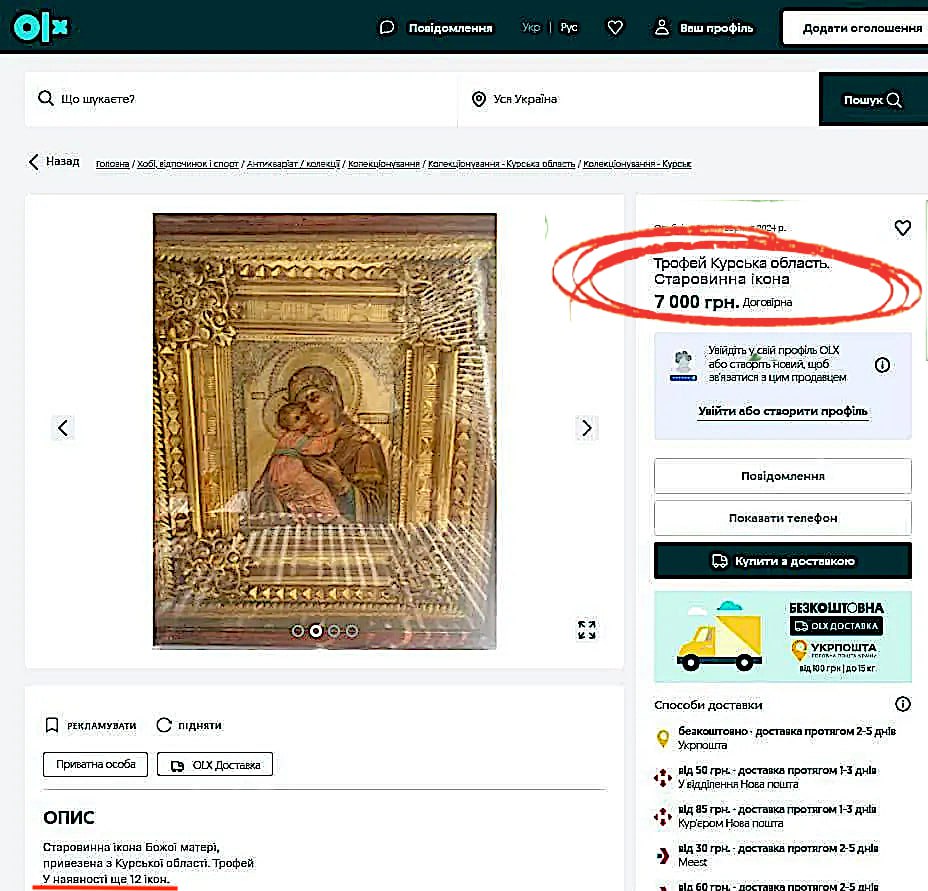Select Кур'єром Нова пошта delivery option
The image size is (928, 891).
point(764,816)
